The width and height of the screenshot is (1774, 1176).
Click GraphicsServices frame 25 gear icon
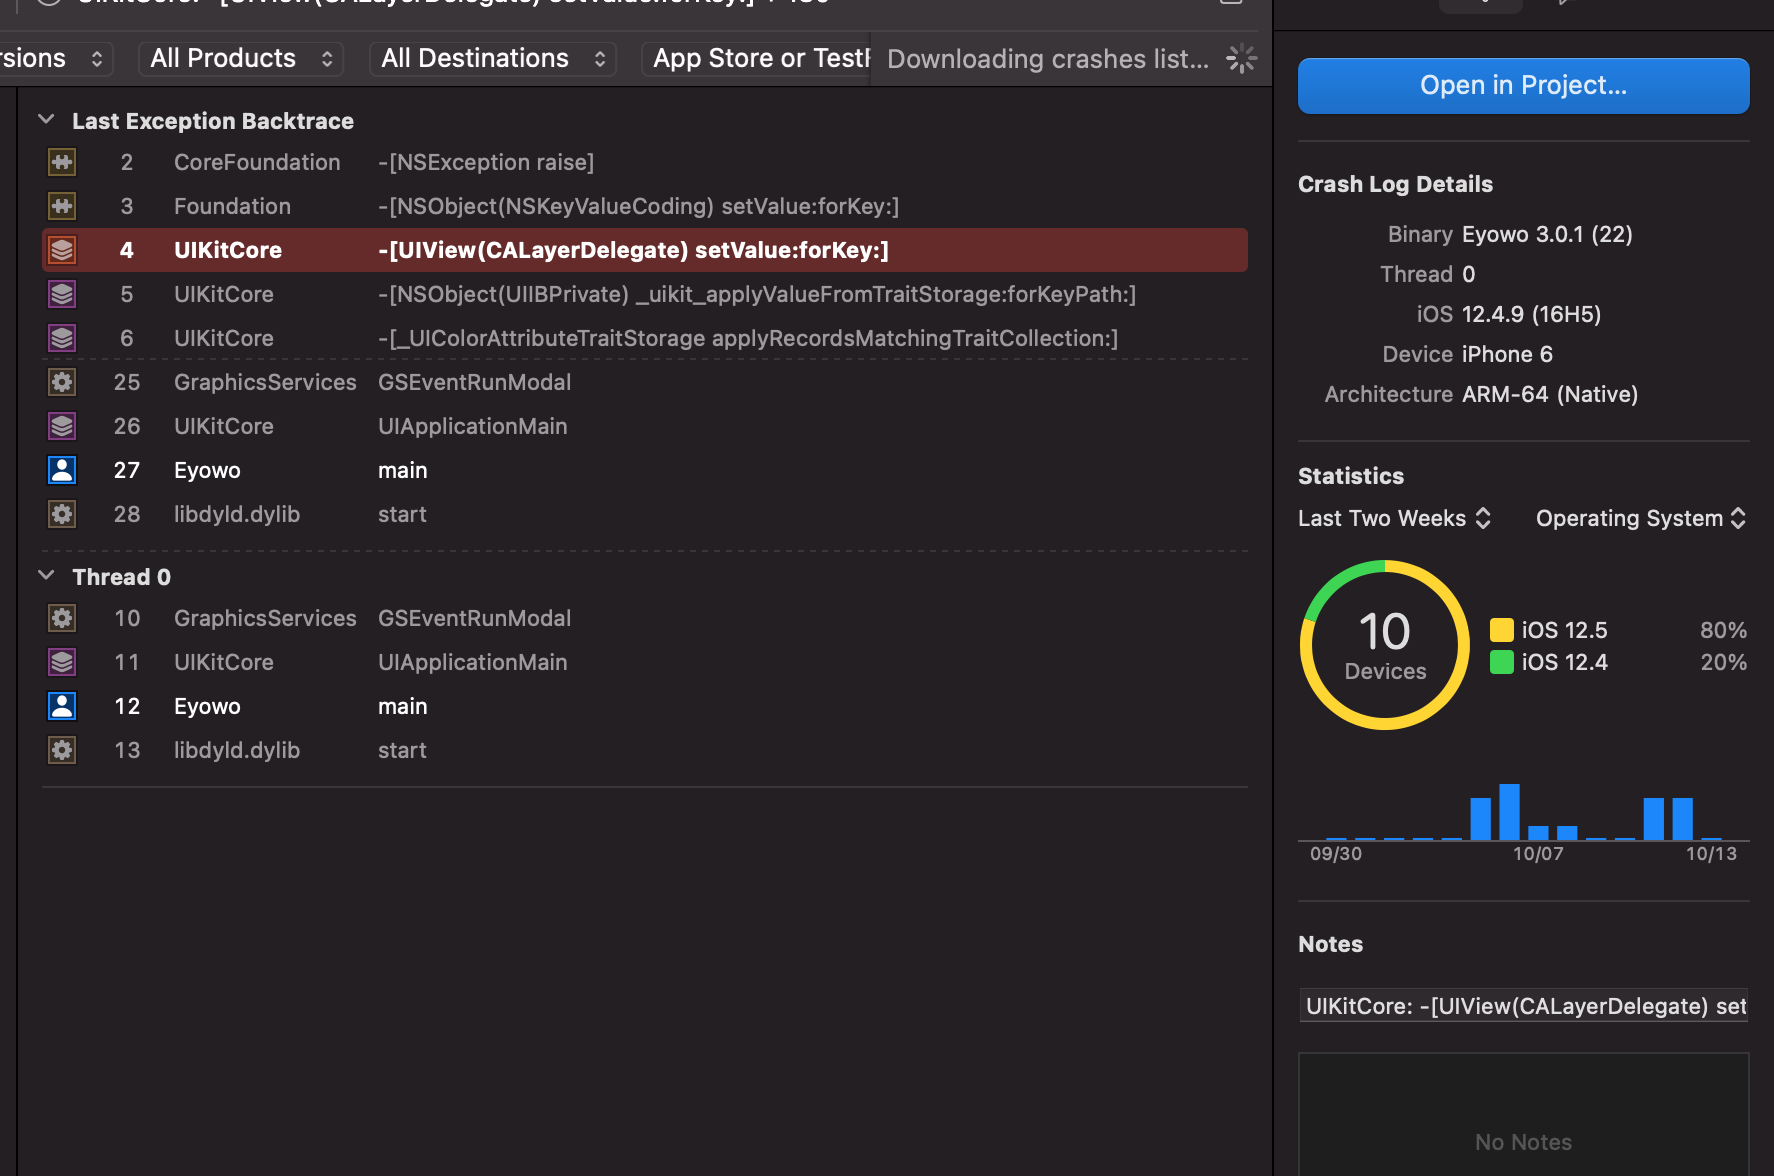62,382
